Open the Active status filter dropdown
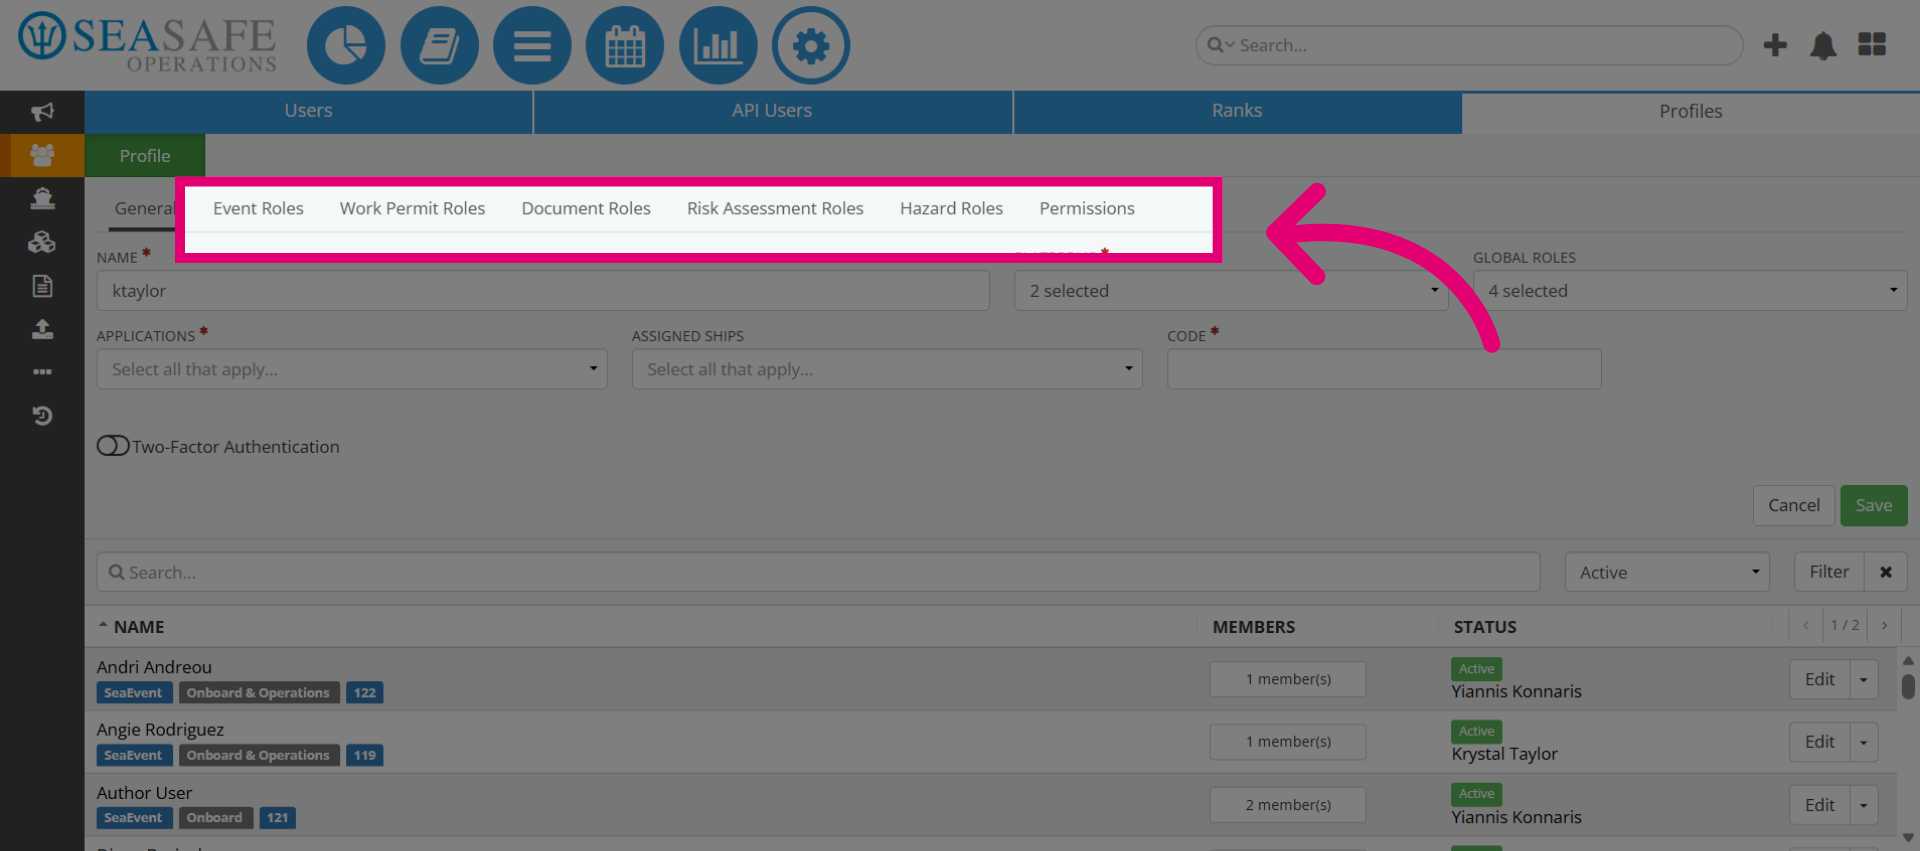 1667,572
